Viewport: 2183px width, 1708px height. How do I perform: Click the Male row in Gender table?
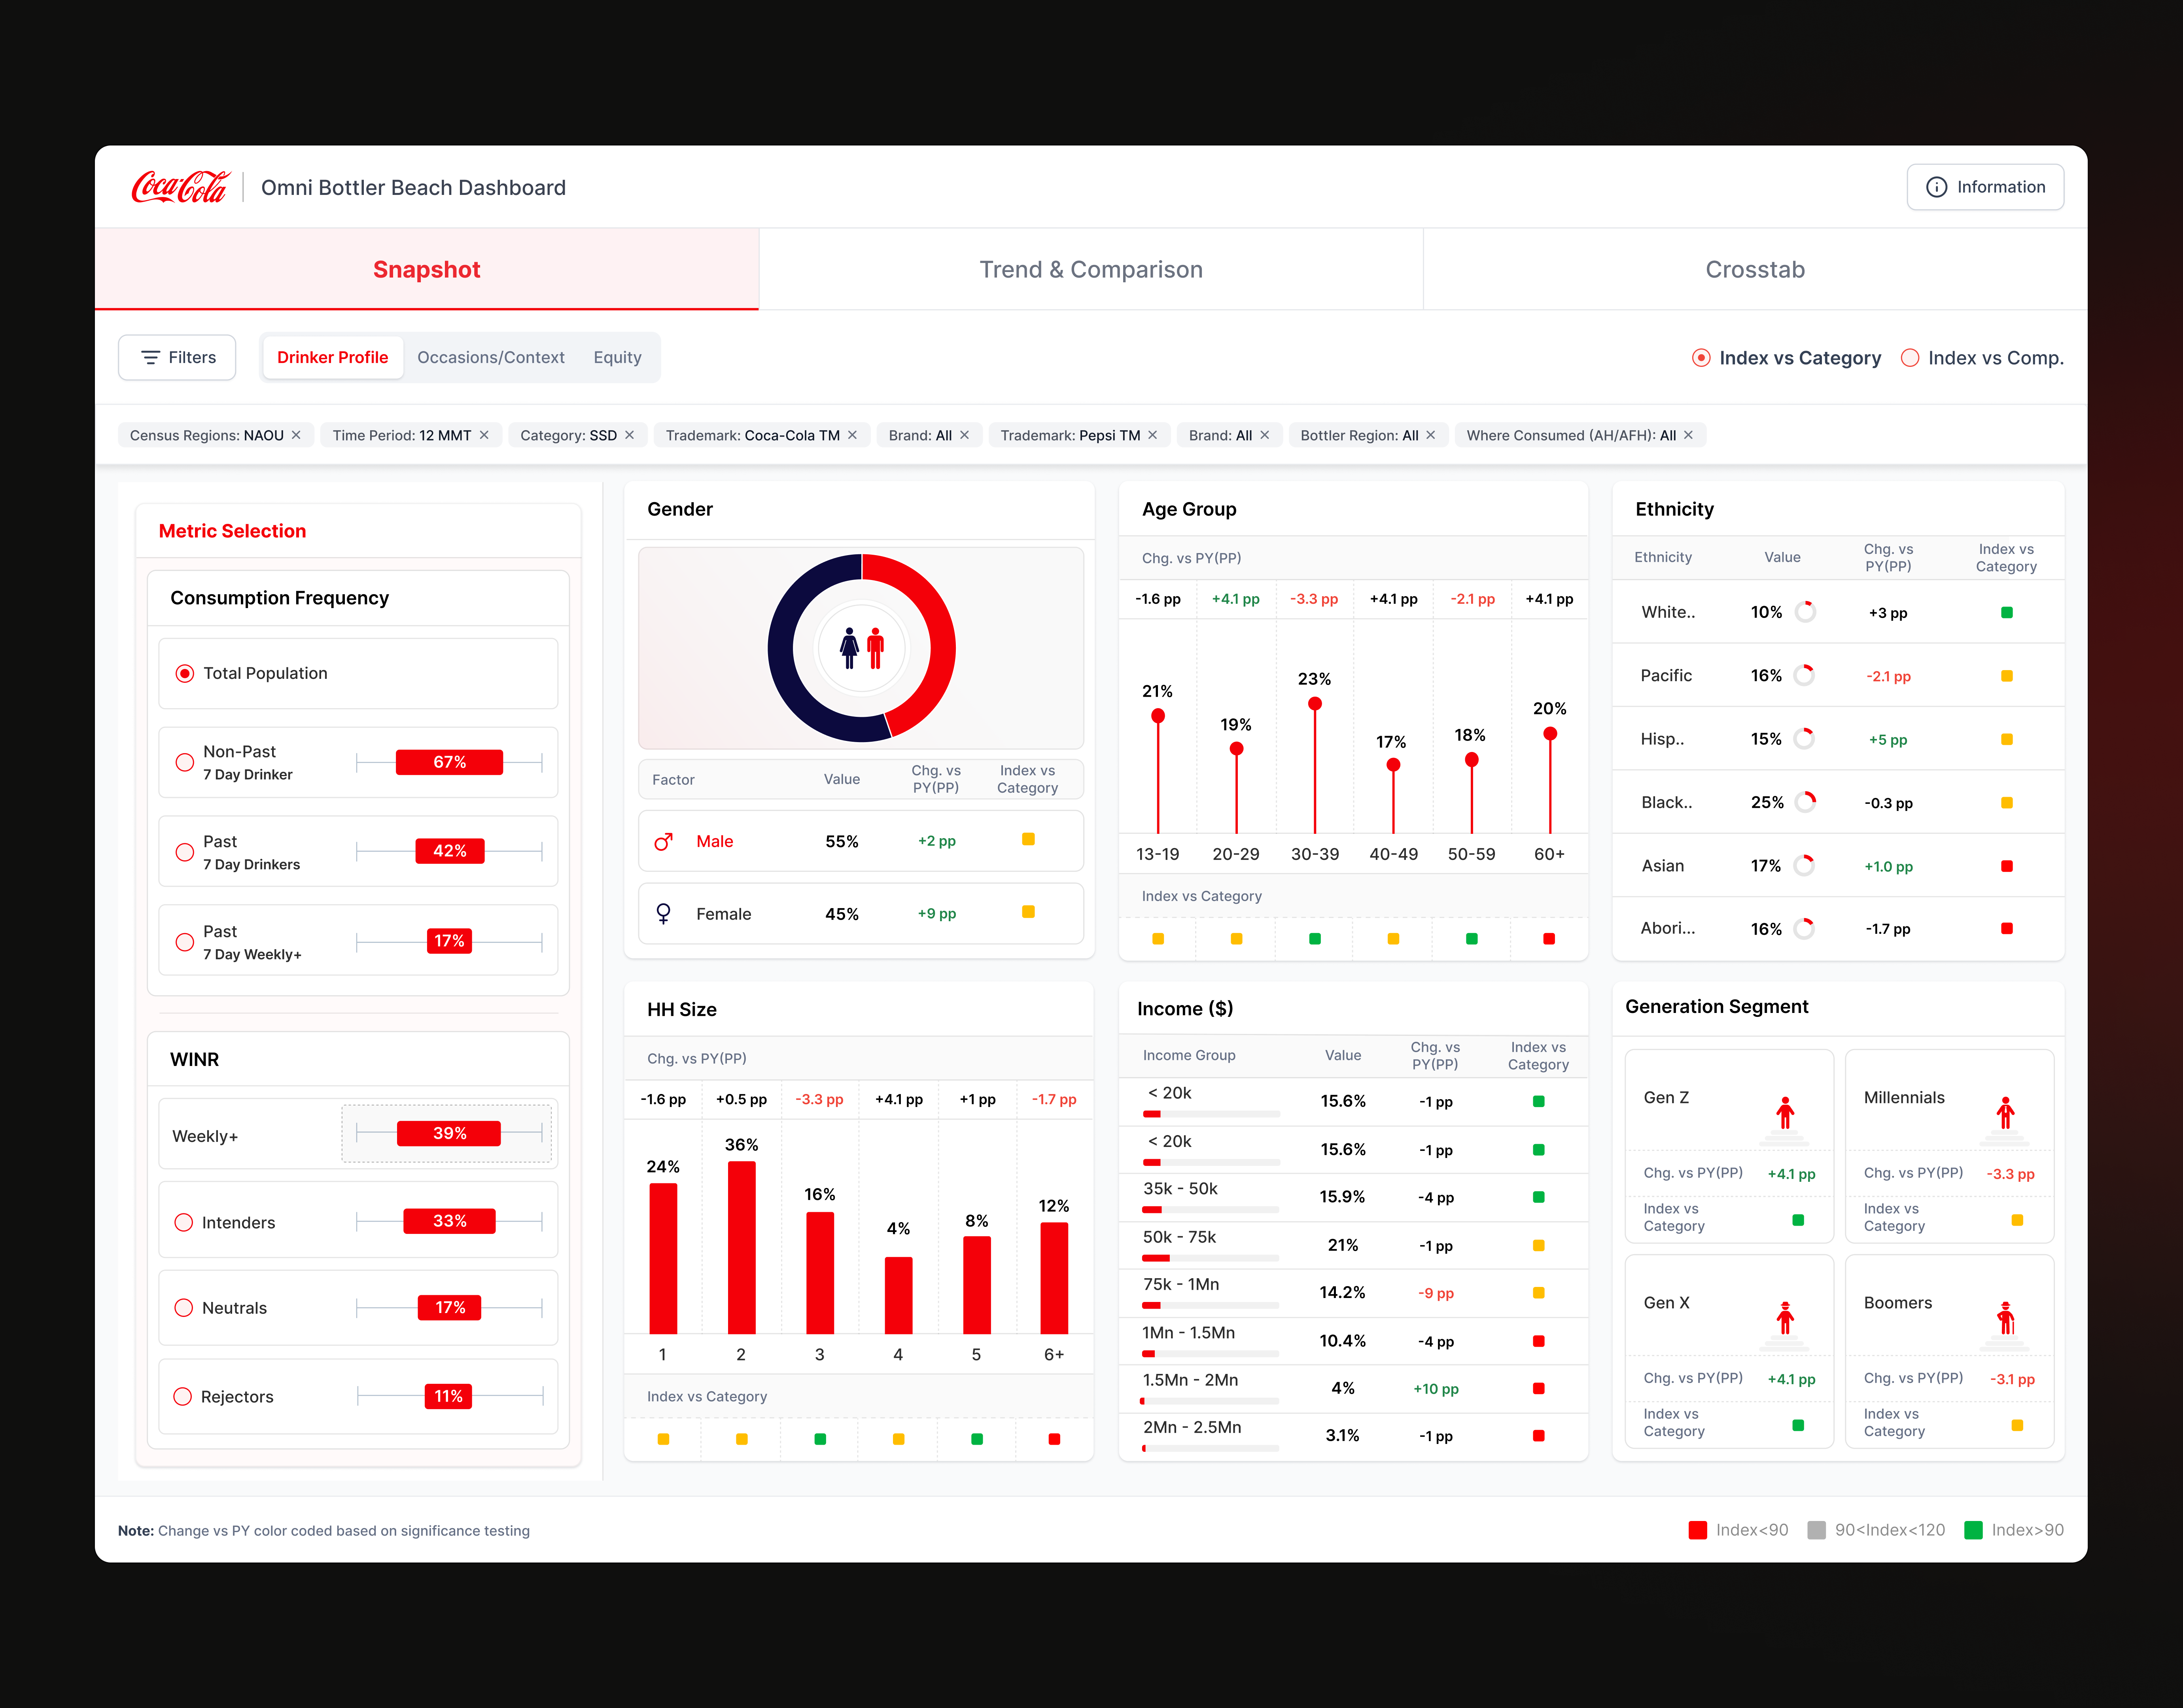pyautogui.click(x=861, y=841)
